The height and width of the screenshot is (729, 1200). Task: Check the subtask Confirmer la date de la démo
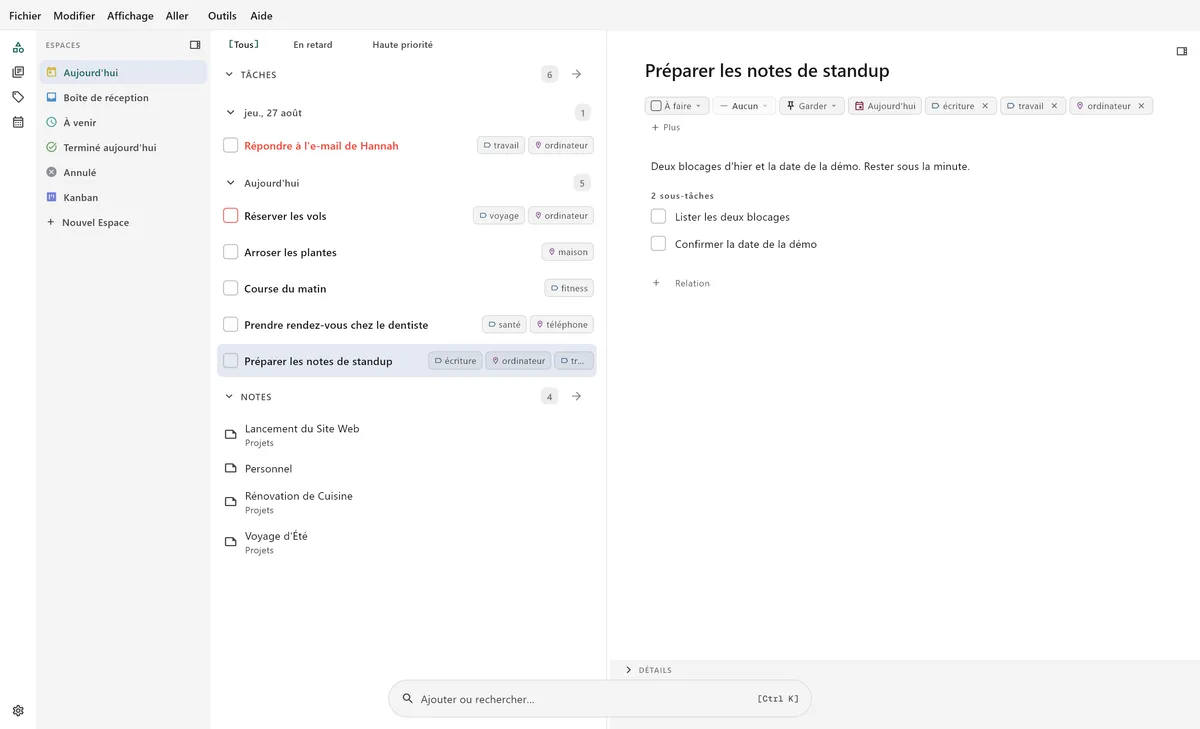658,243
